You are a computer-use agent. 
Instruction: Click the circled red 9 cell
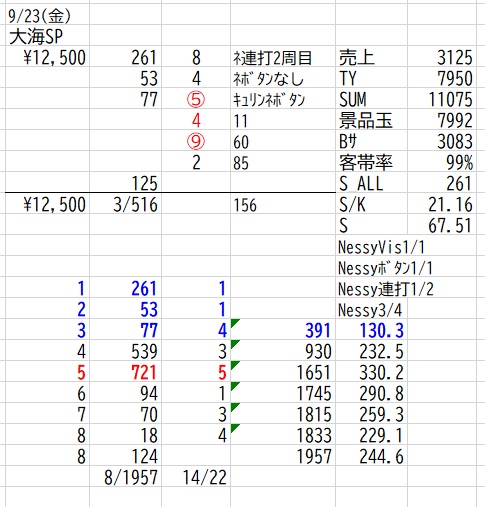click(196, 142)
